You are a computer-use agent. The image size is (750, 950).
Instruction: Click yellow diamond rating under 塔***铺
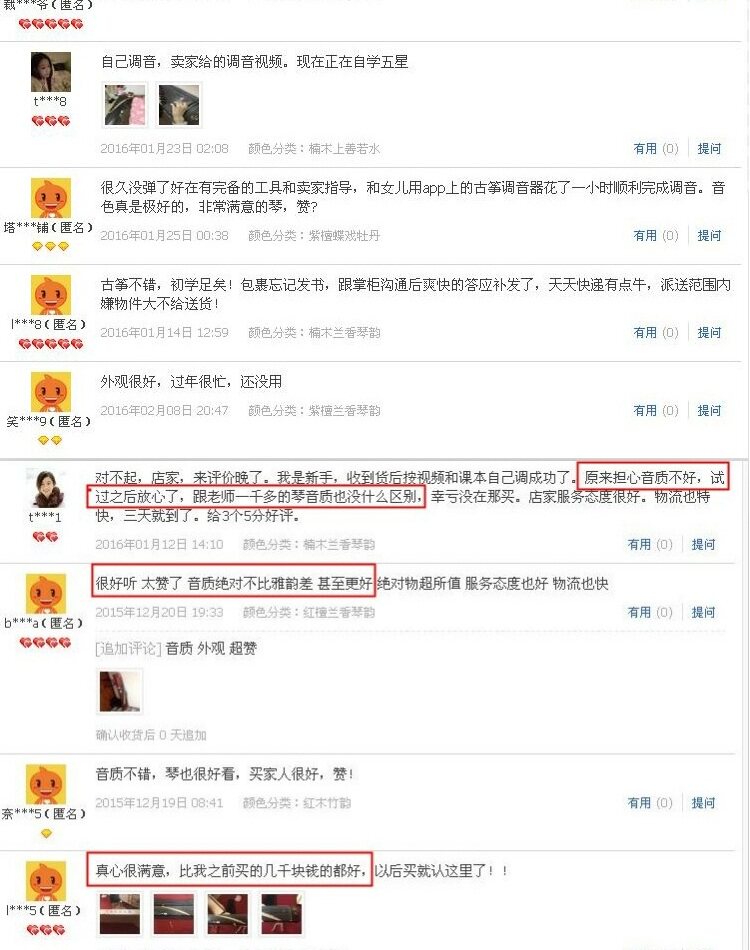click(51, 247)
